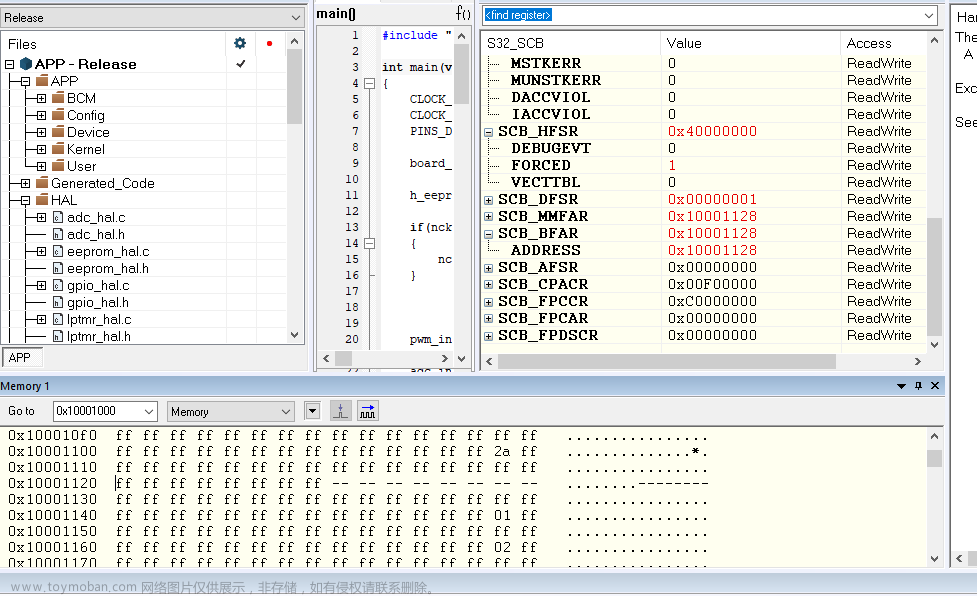This screenshot has width=977, height=596.
Task: Expand the lptmr_hal.c file node
Action: 41,319
